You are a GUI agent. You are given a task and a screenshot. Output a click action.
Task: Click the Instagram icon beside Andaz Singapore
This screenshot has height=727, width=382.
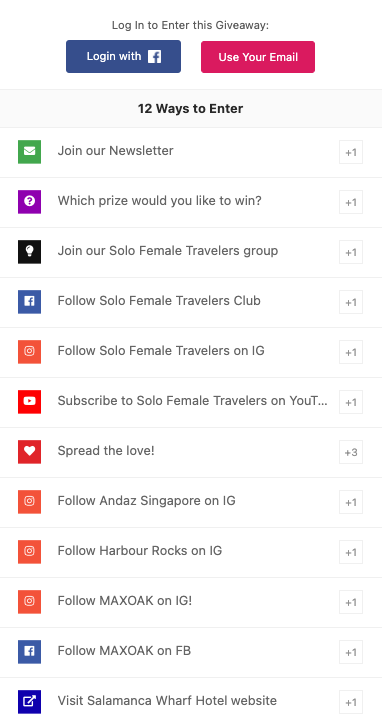tap(29, 502)
